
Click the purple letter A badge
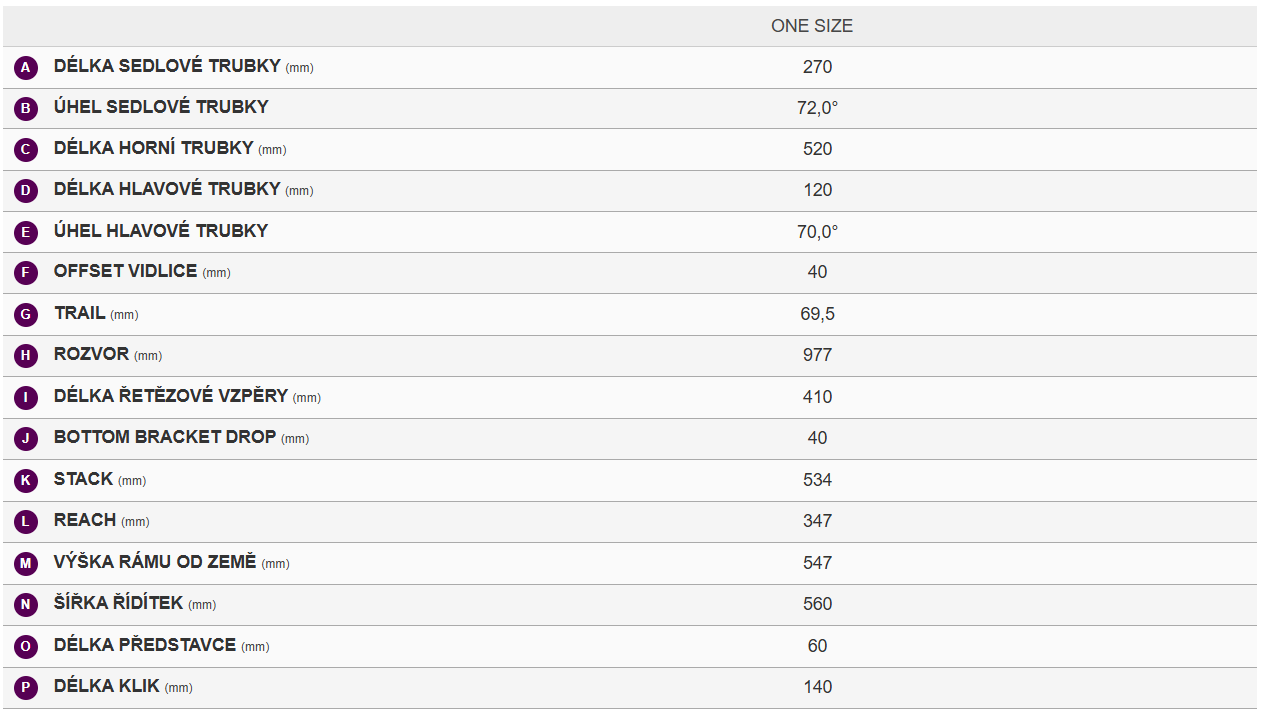(26, 68)
